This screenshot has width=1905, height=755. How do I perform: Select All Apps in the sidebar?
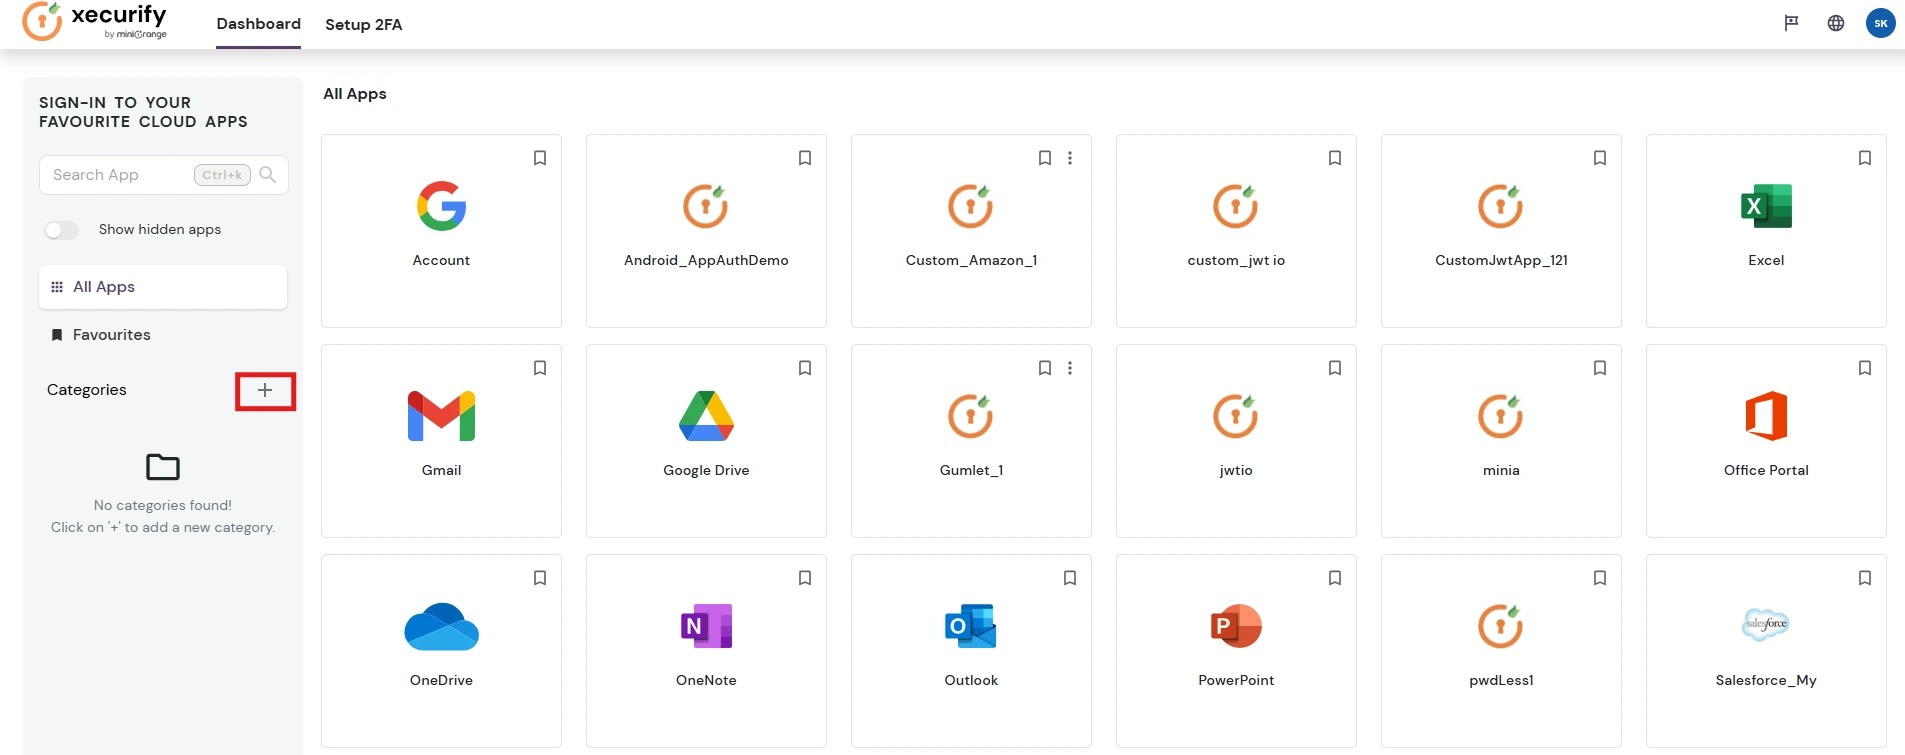click(x=104, y=287)
